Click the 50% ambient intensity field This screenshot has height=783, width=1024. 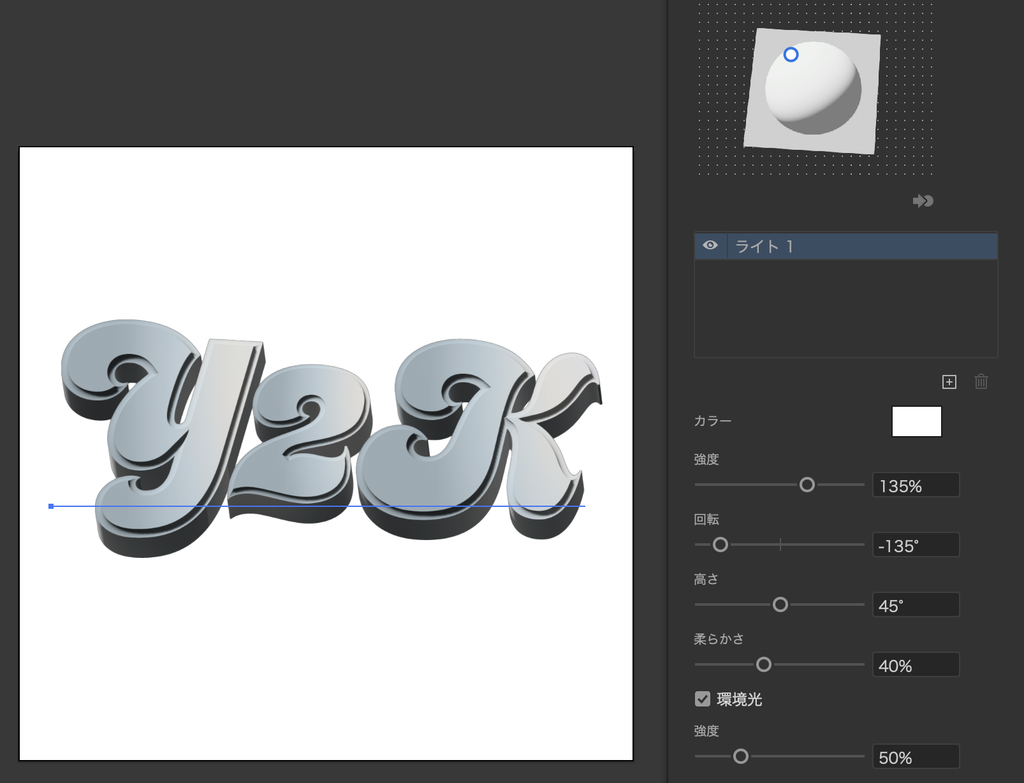pyautogui.click(x=916, y=757)
